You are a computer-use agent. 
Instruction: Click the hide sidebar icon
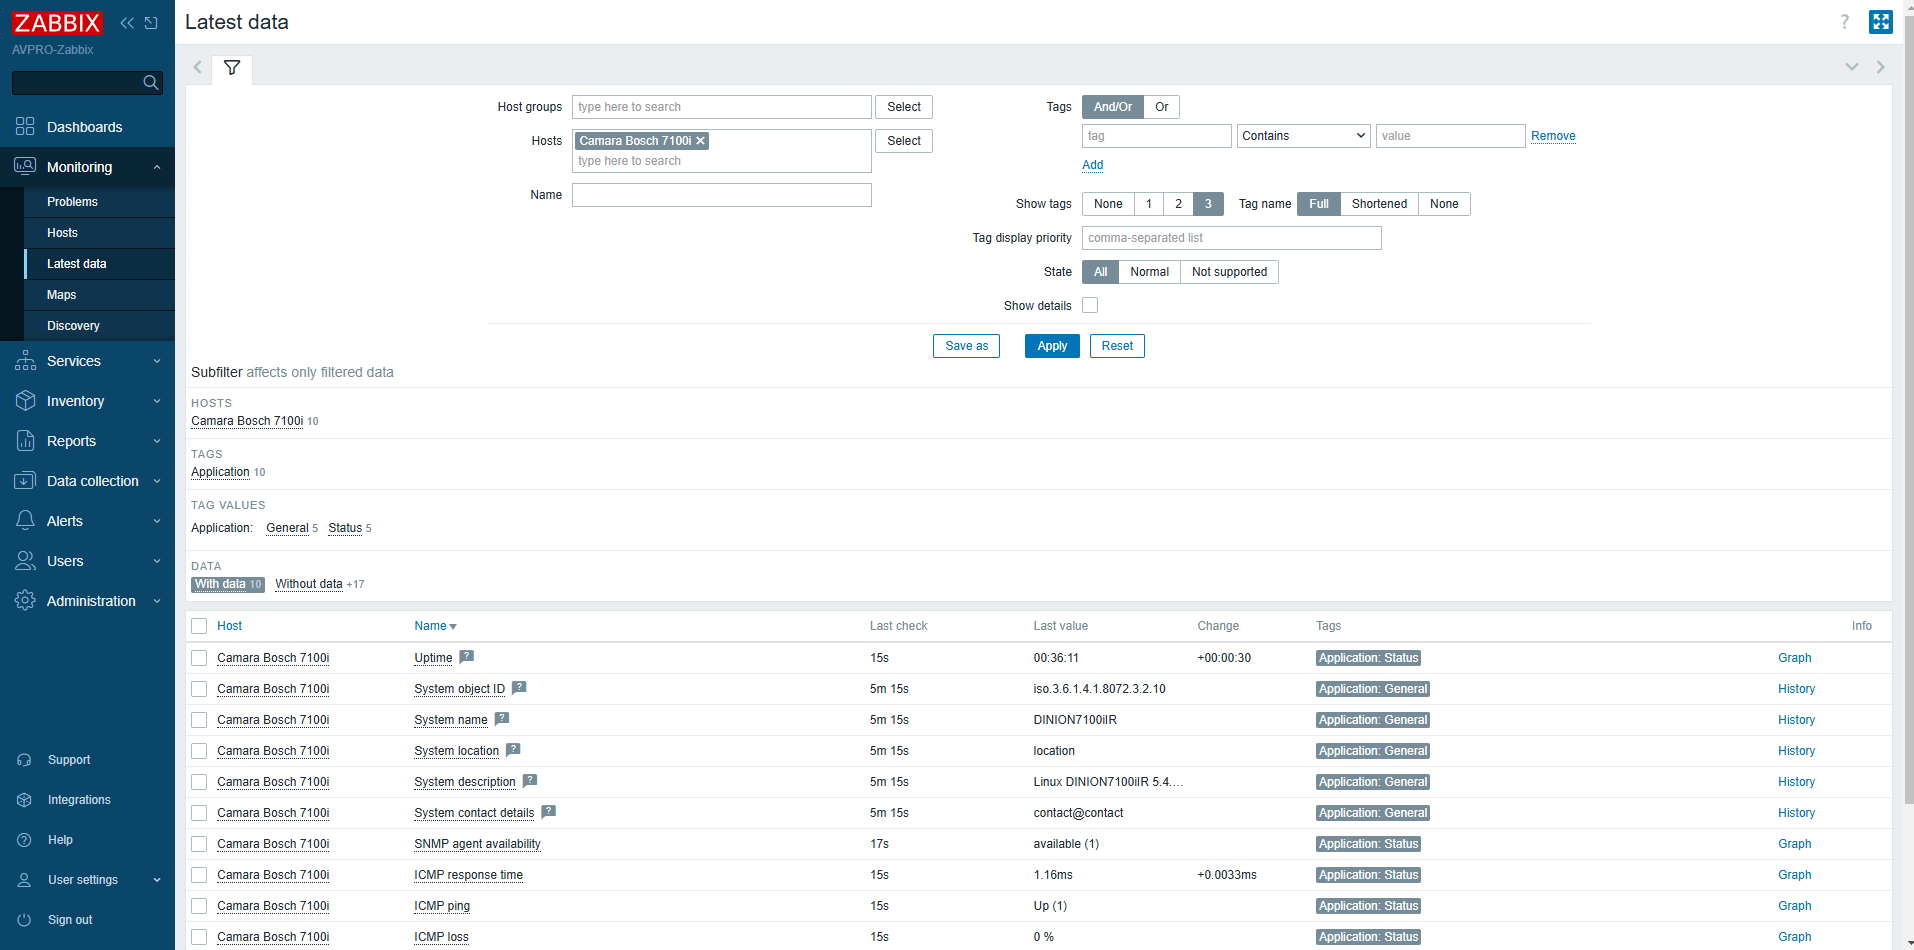click(x=152, y=23)
